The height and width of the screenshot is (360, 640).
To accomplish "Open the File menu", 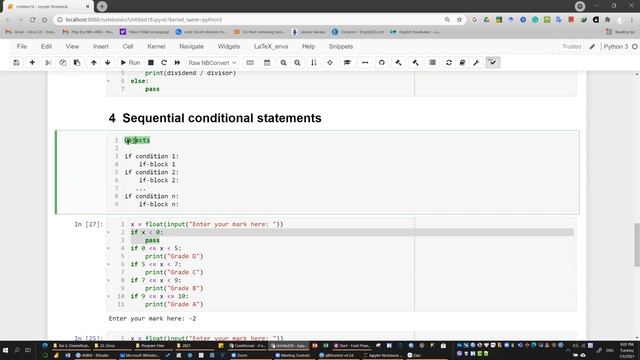I will coord(22,47).
